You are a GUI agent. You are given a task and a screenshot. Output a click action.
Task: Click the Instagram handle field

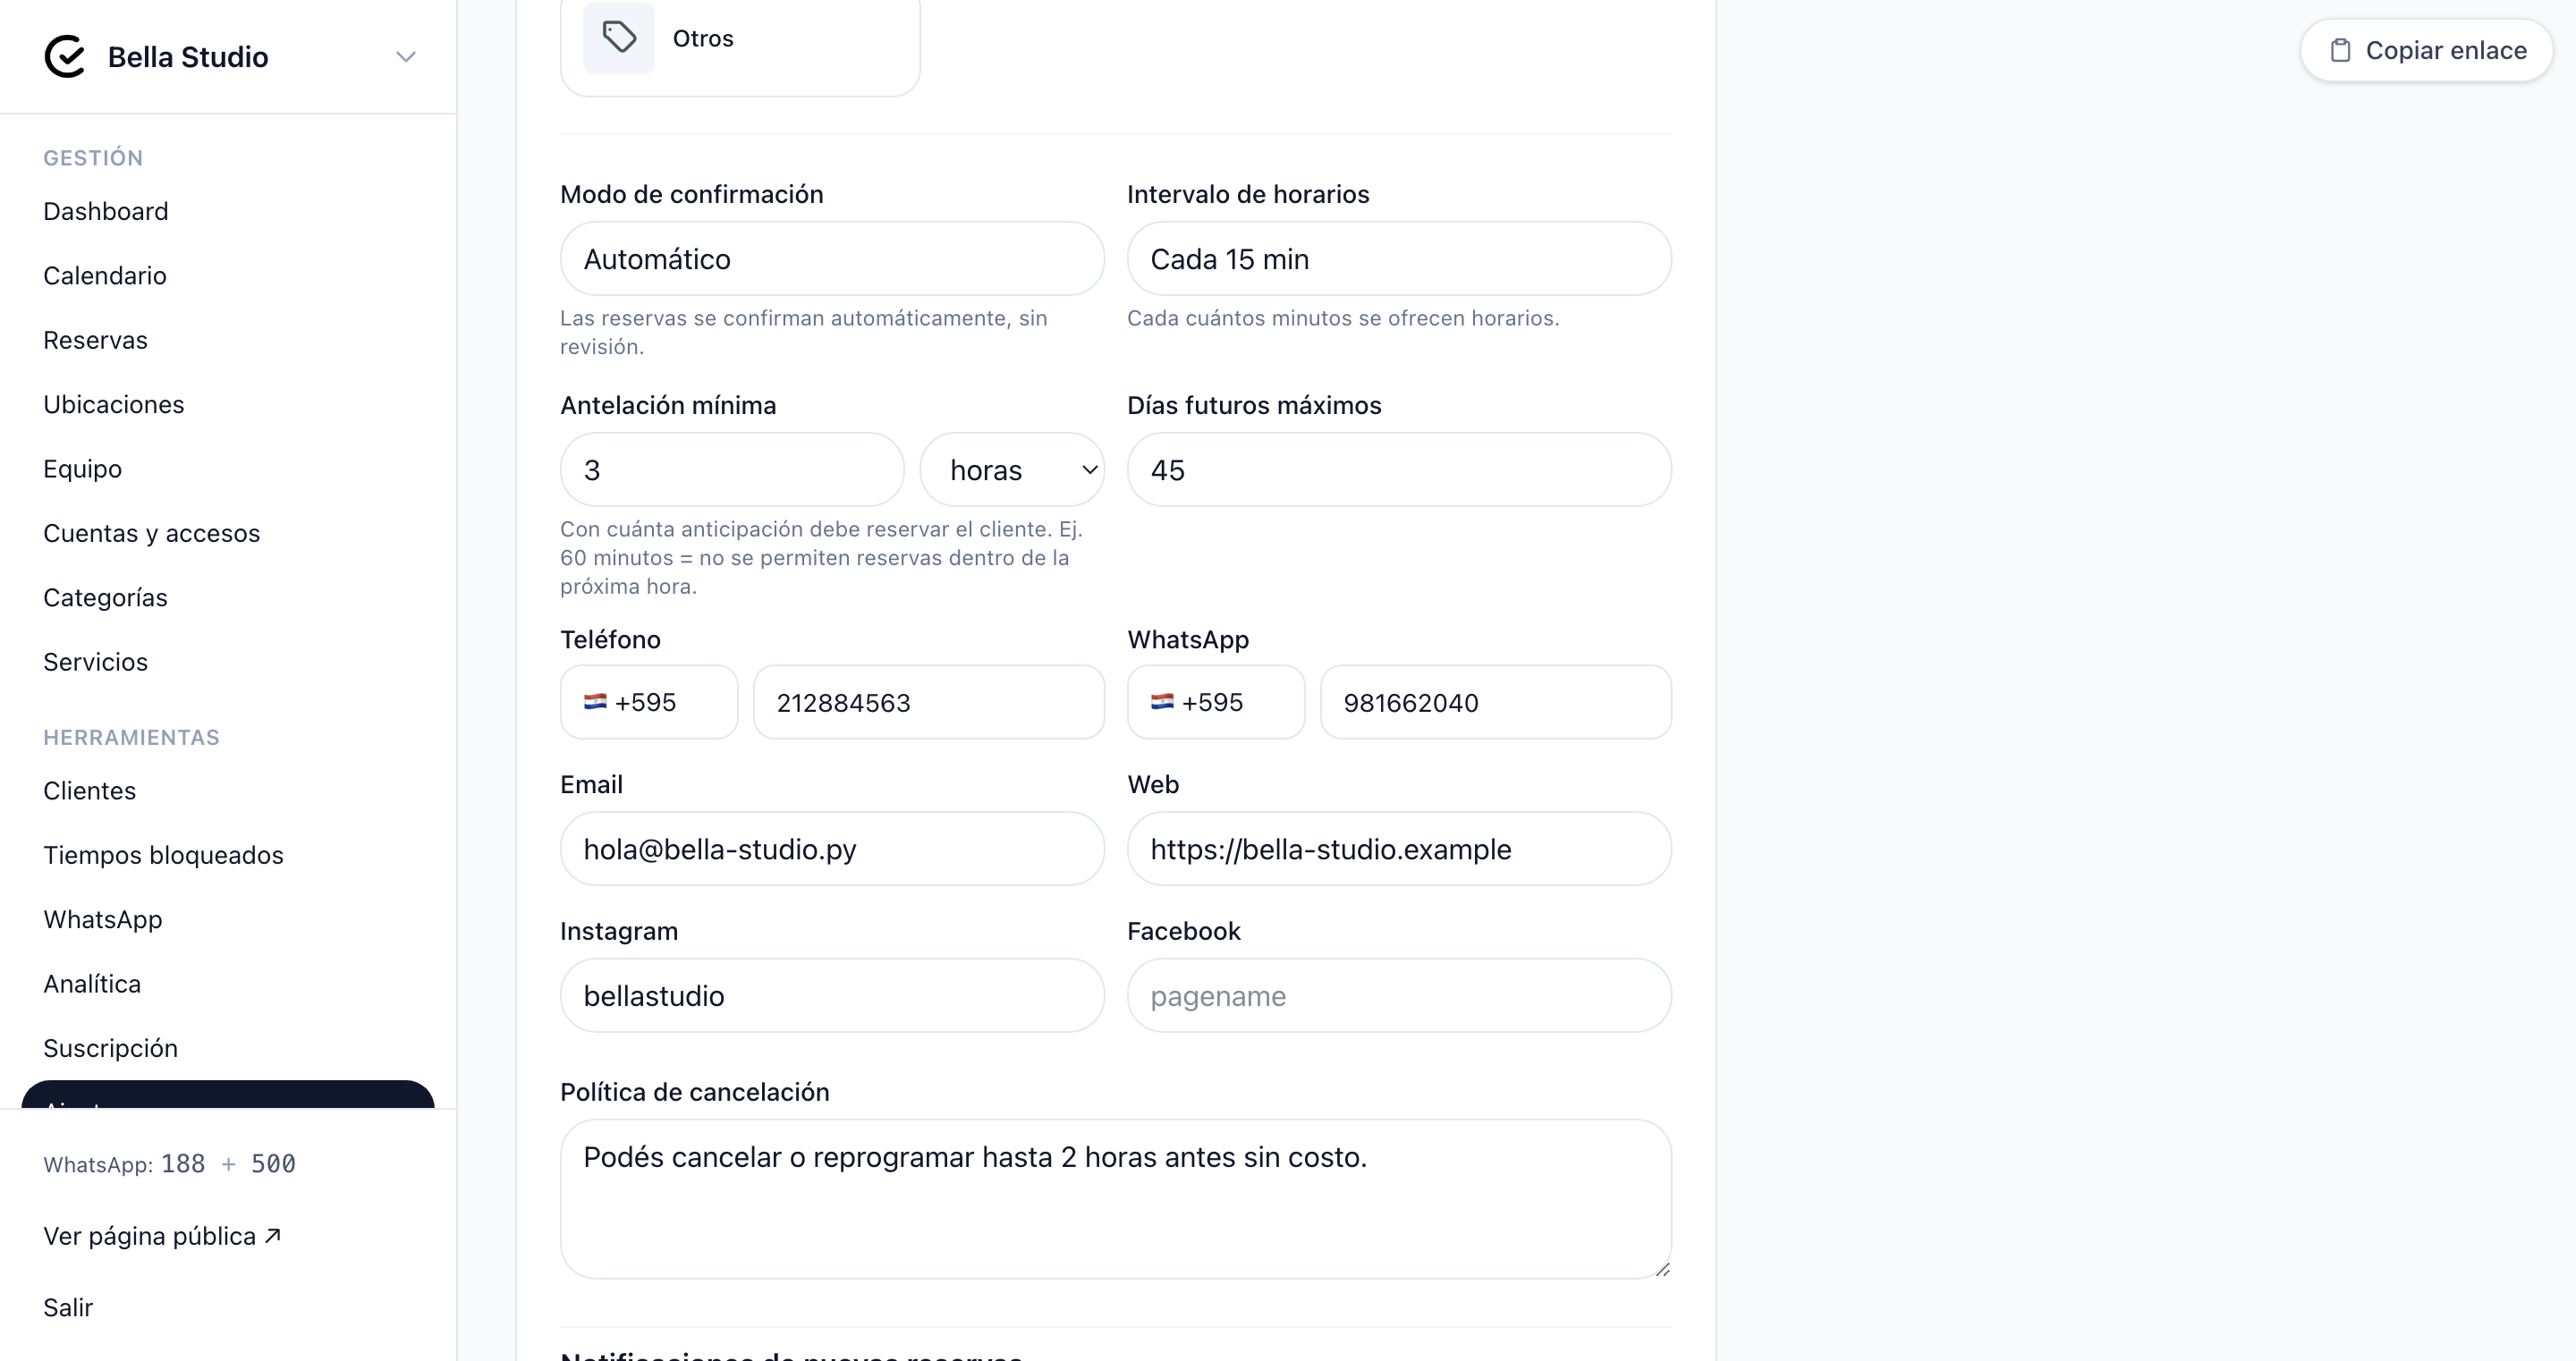tap(832, 996)
